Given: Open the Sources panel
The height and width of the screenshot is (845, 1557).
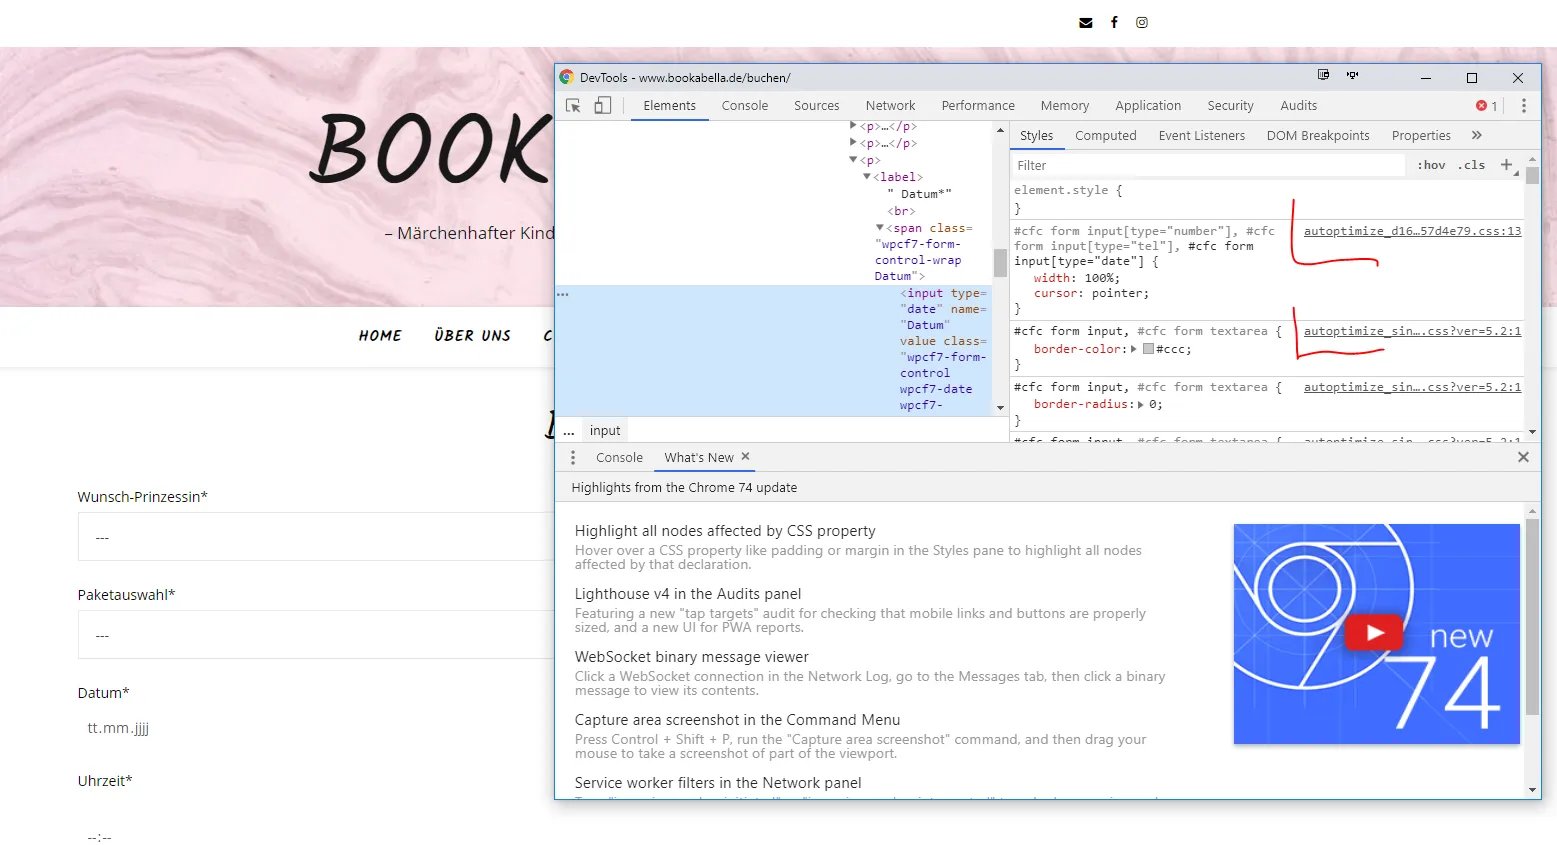Looking at the screenshot, I should point(817,106).
